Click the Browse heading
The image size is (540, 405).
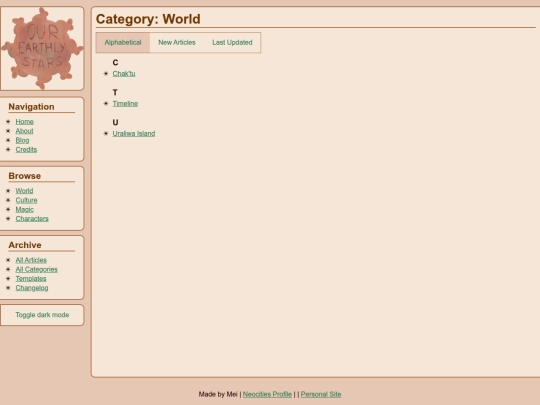24,176
